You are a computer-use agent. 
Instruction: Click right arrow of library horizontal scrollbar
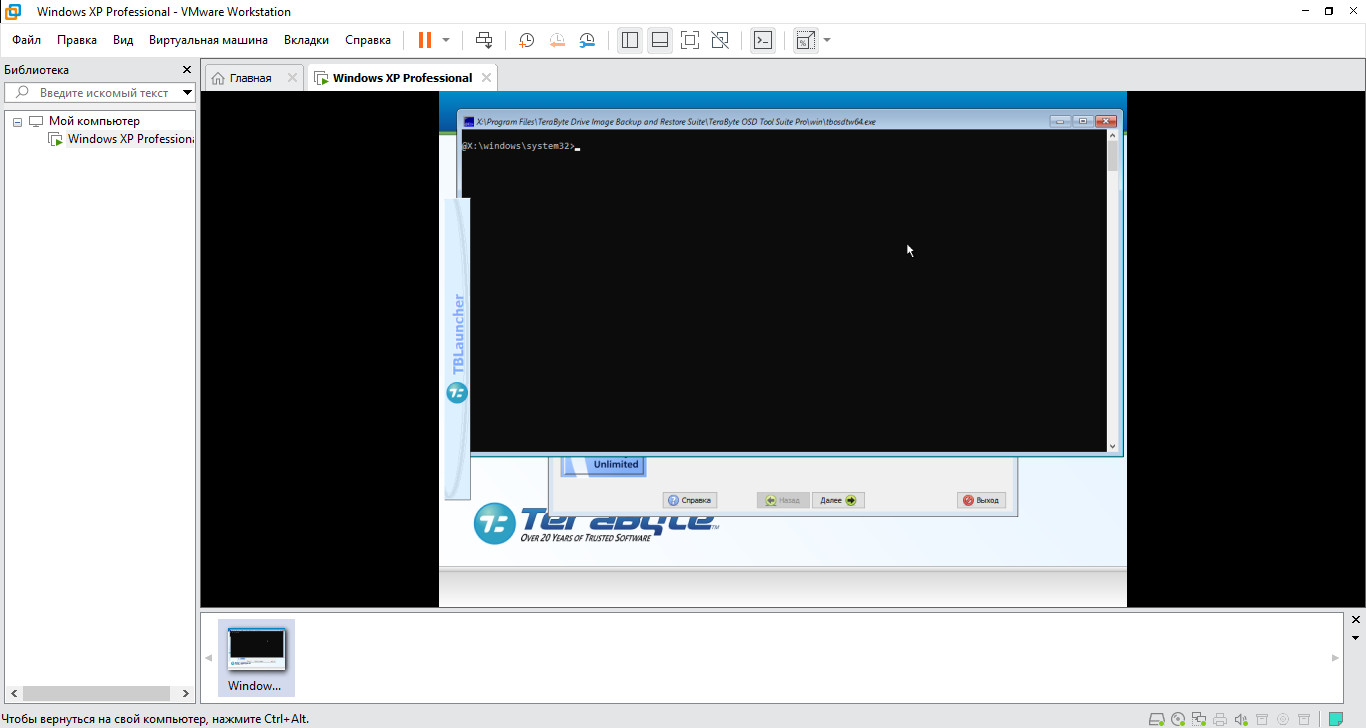pos(186,693)
